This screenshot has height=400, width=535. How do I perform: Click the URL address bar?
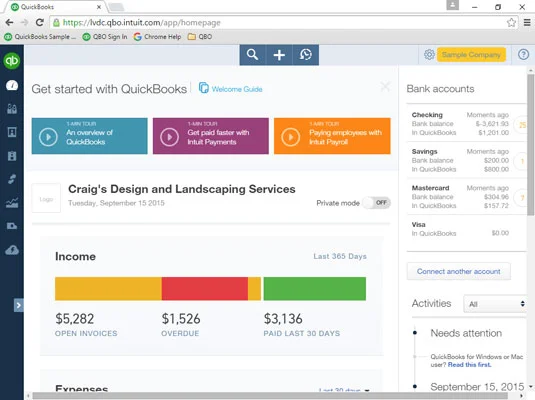pyautogui.click(x=284, y=23)
